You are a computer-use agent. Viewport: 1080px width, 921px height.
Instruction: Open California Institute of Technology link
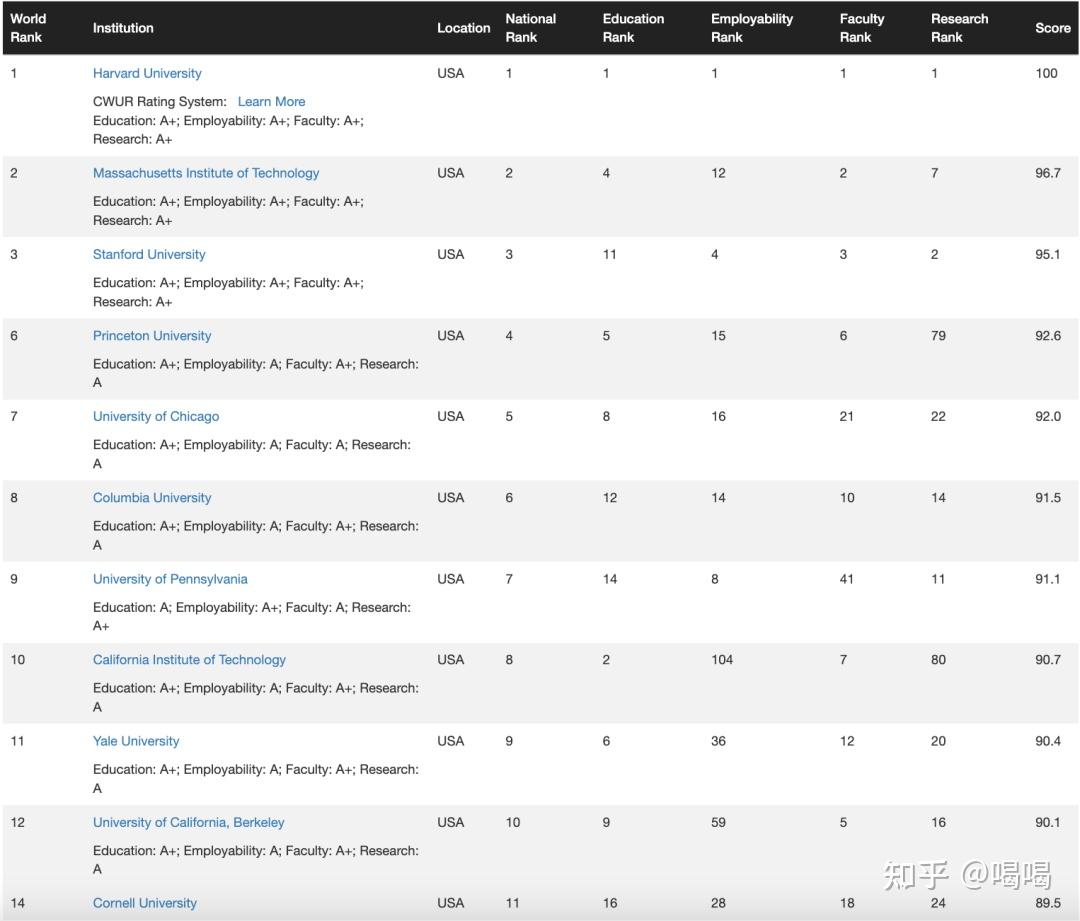click(x=189, y=659)
